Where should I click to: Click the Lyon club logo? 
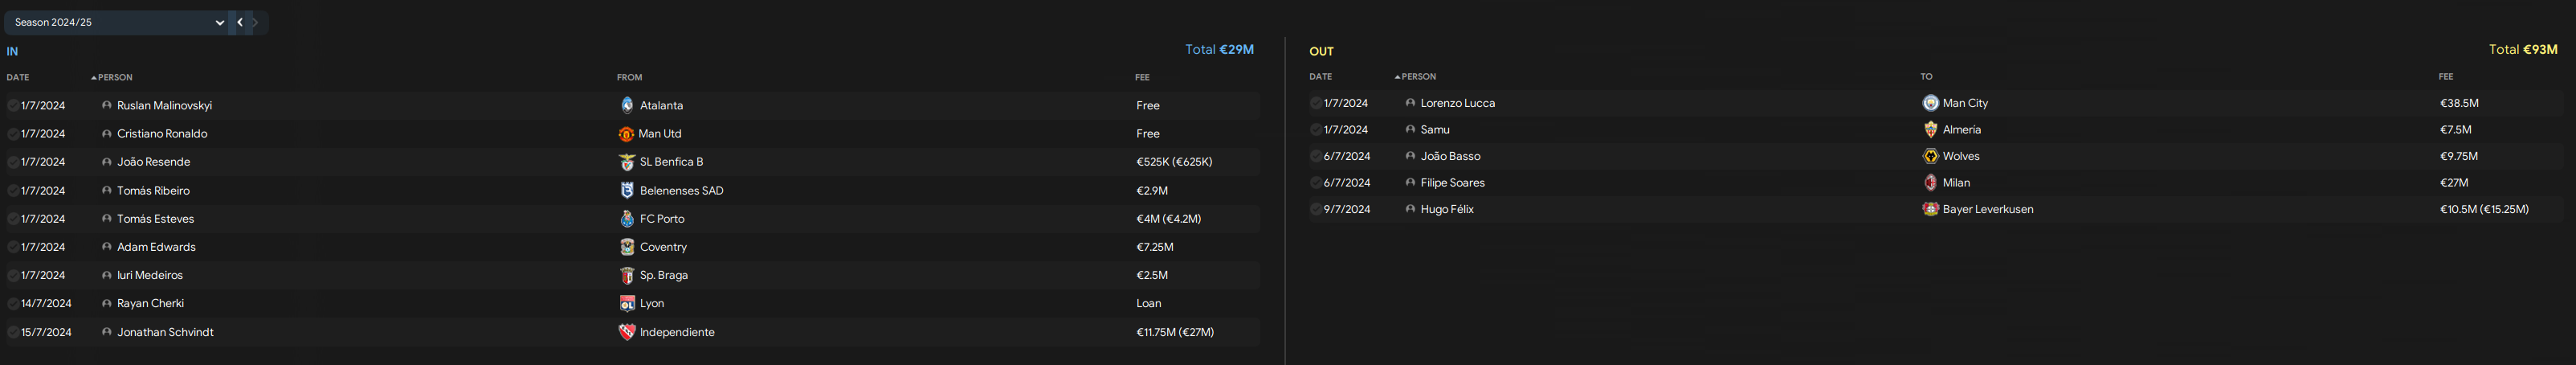pyautogui.click(x=627, y=303)
